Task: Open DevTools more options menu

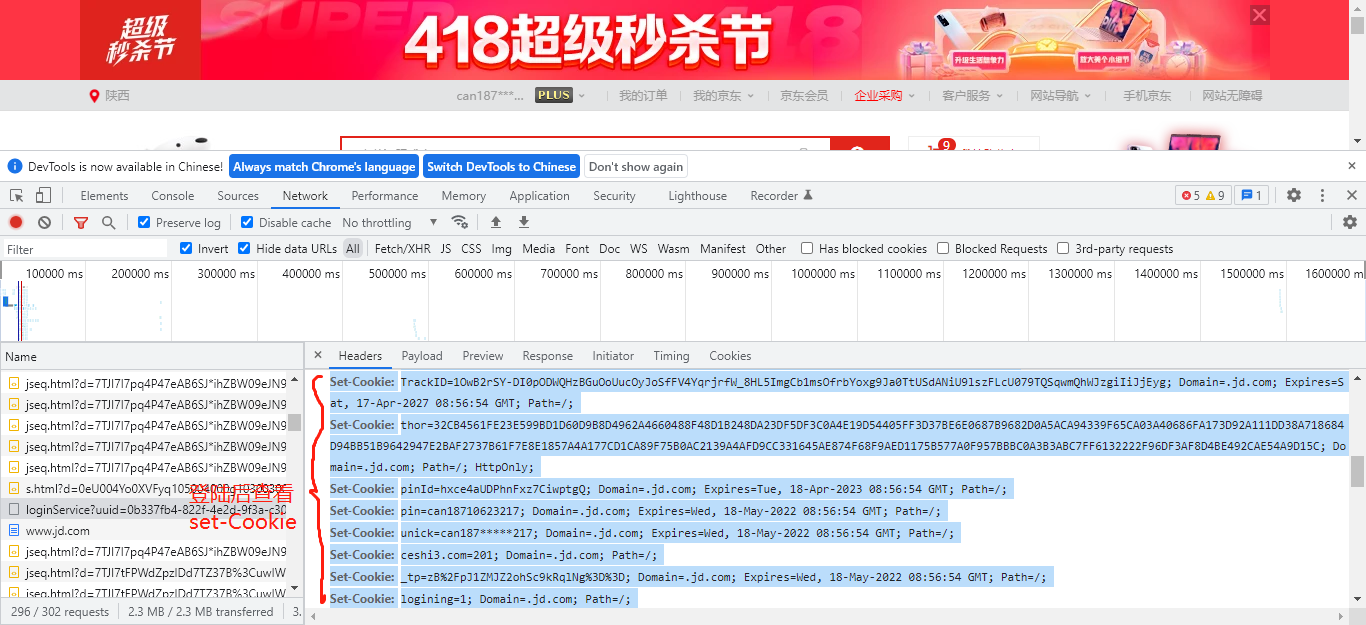Action: (1322, 195)
